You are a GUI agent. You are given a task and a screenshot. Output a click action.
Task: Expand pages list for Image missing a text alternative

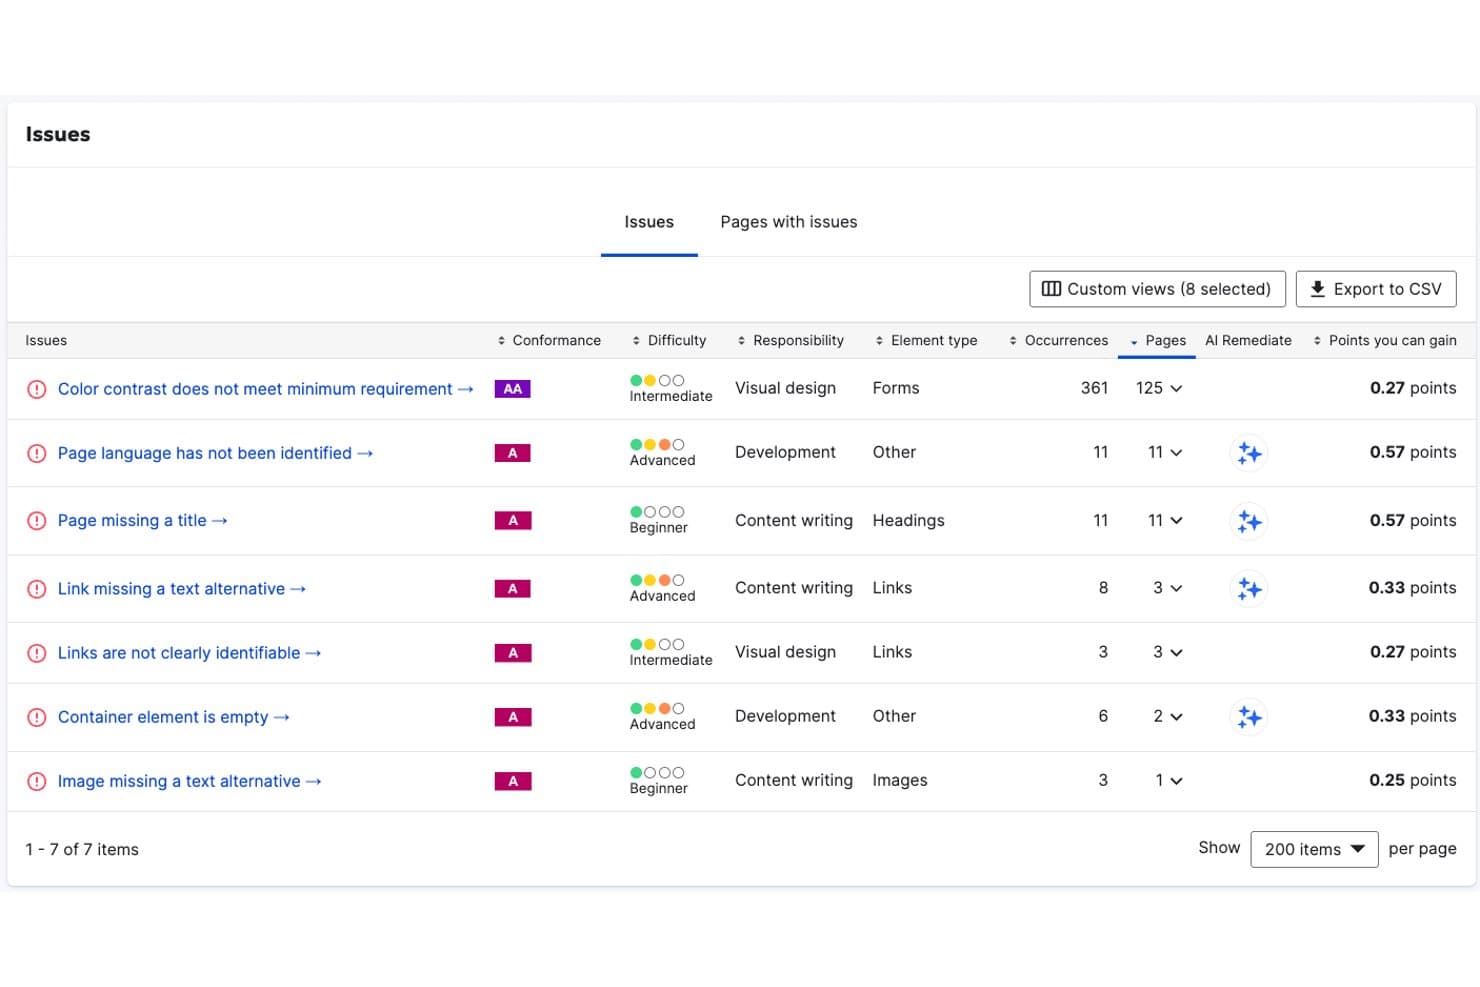click(x=1169, y=780)
